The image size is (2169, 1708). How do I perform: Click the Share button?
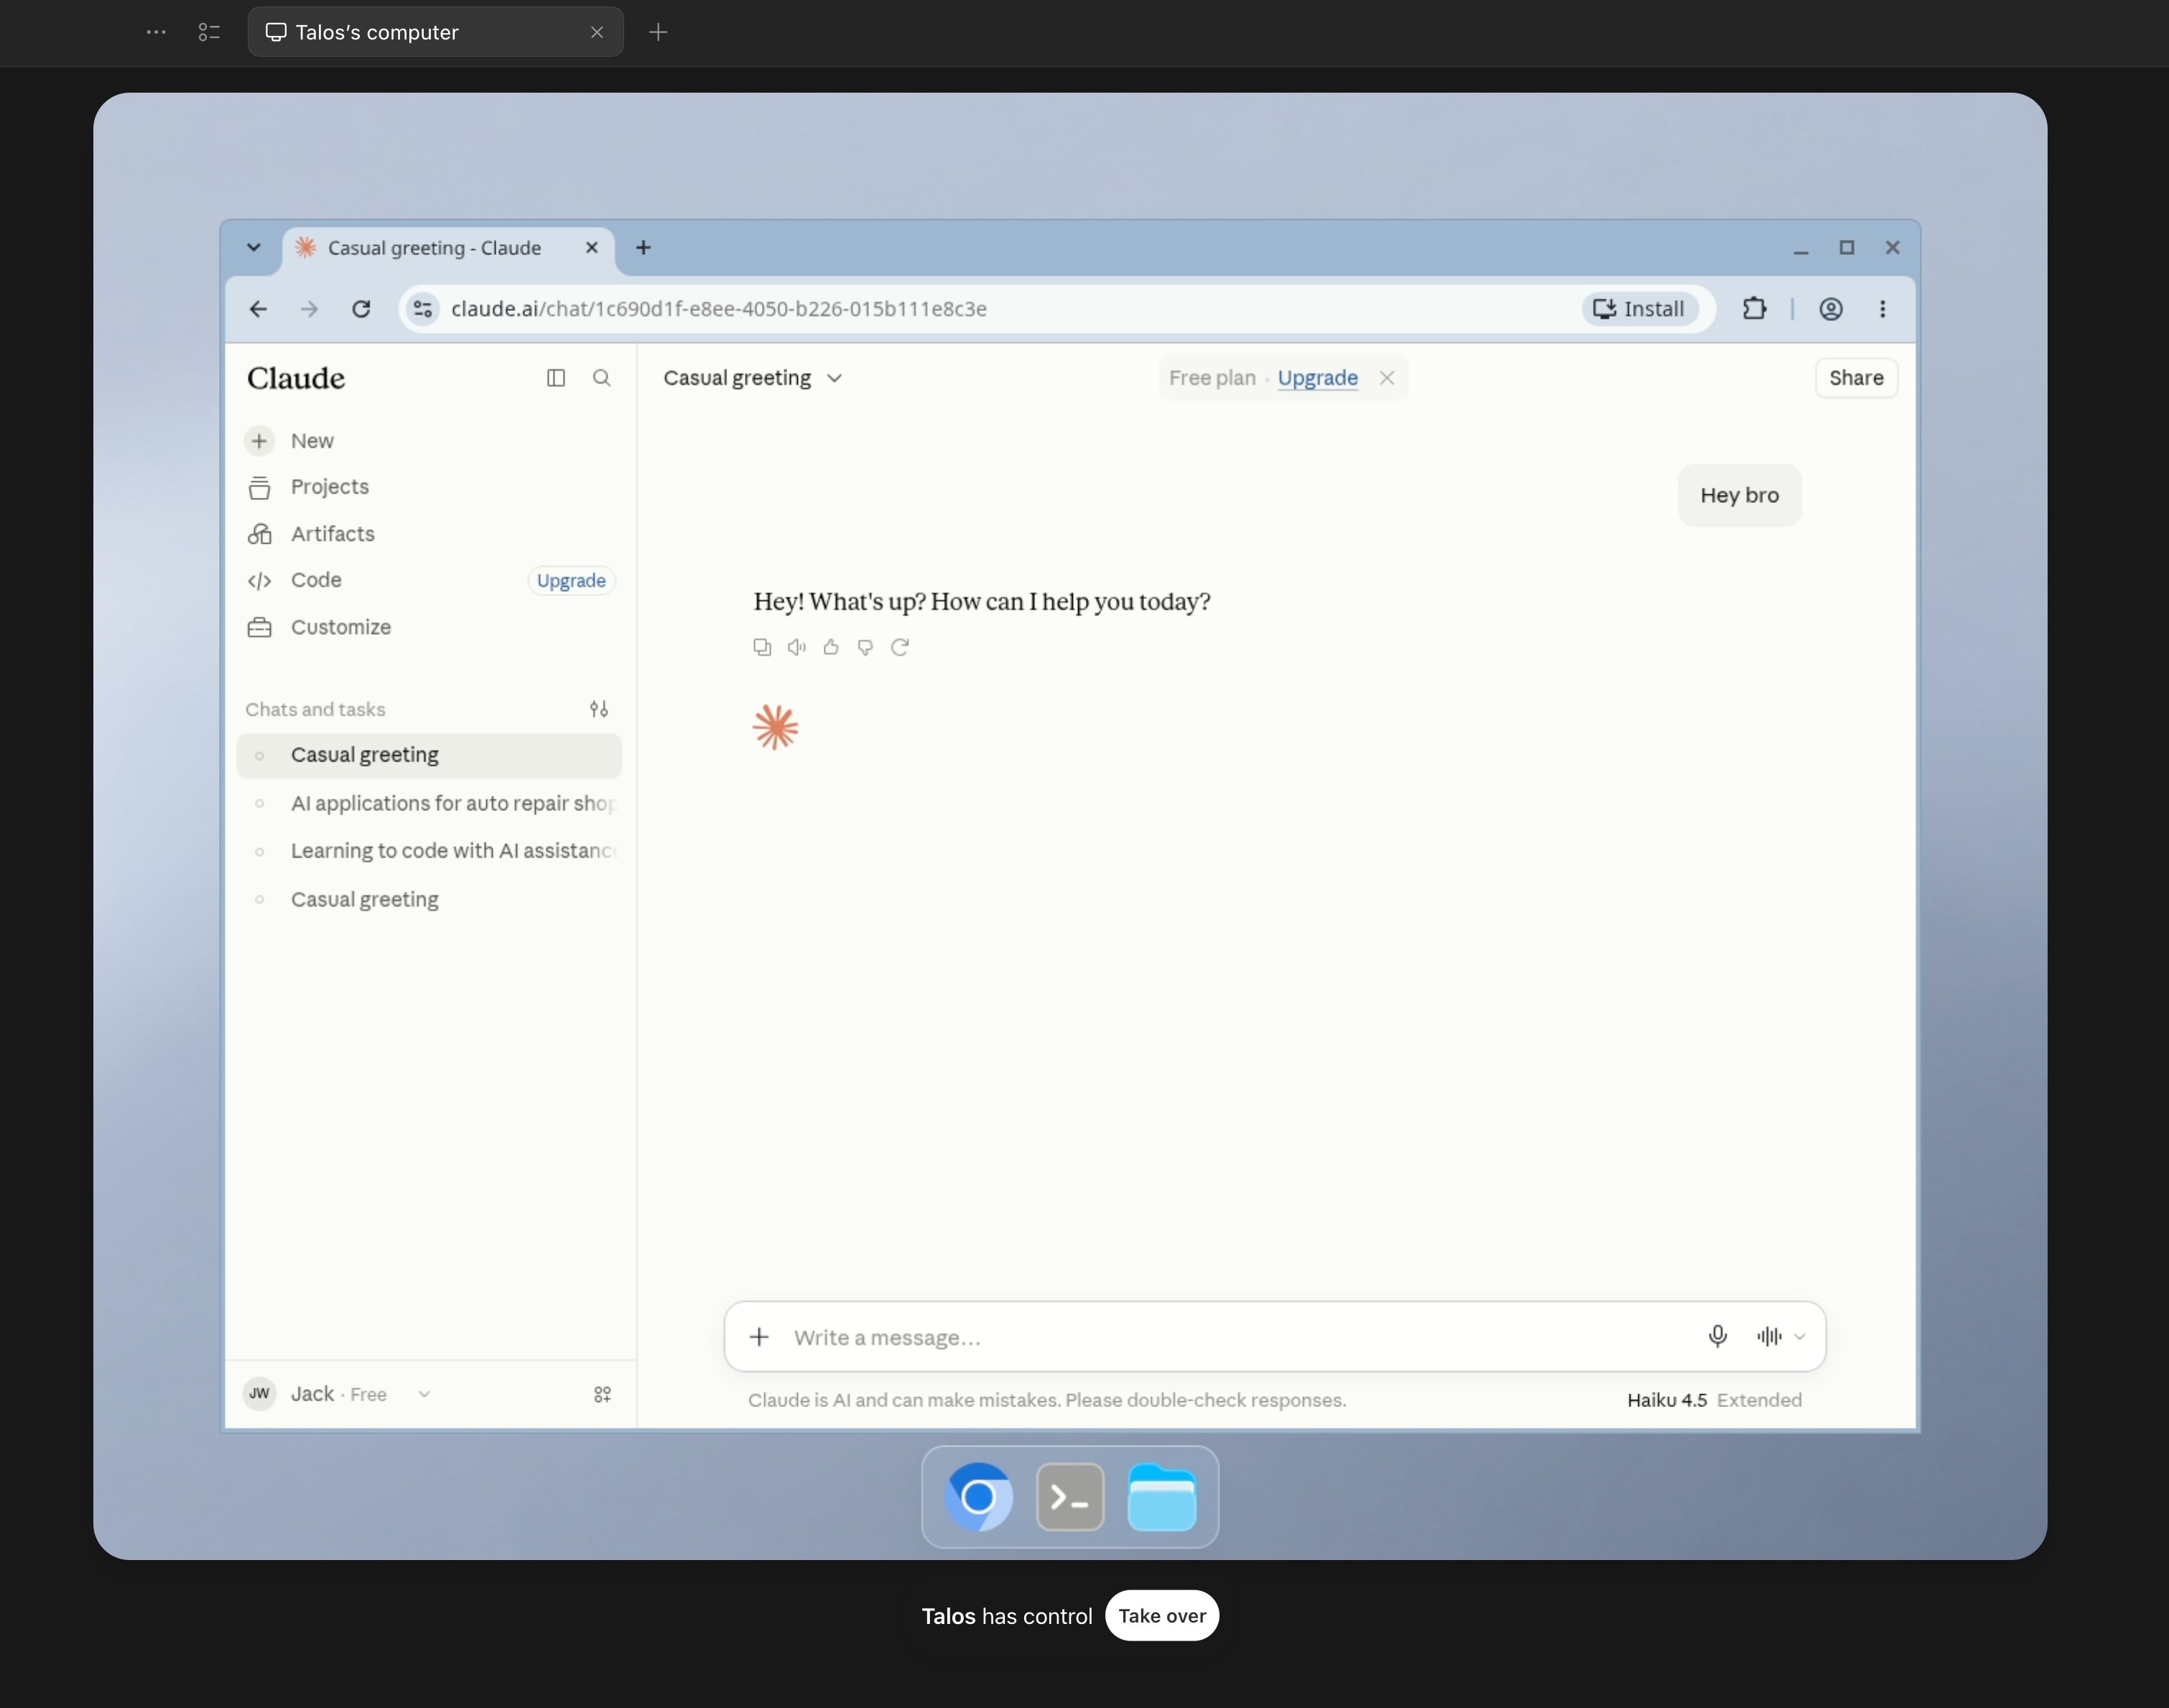pyautogui.click(x=1856, y=378)
